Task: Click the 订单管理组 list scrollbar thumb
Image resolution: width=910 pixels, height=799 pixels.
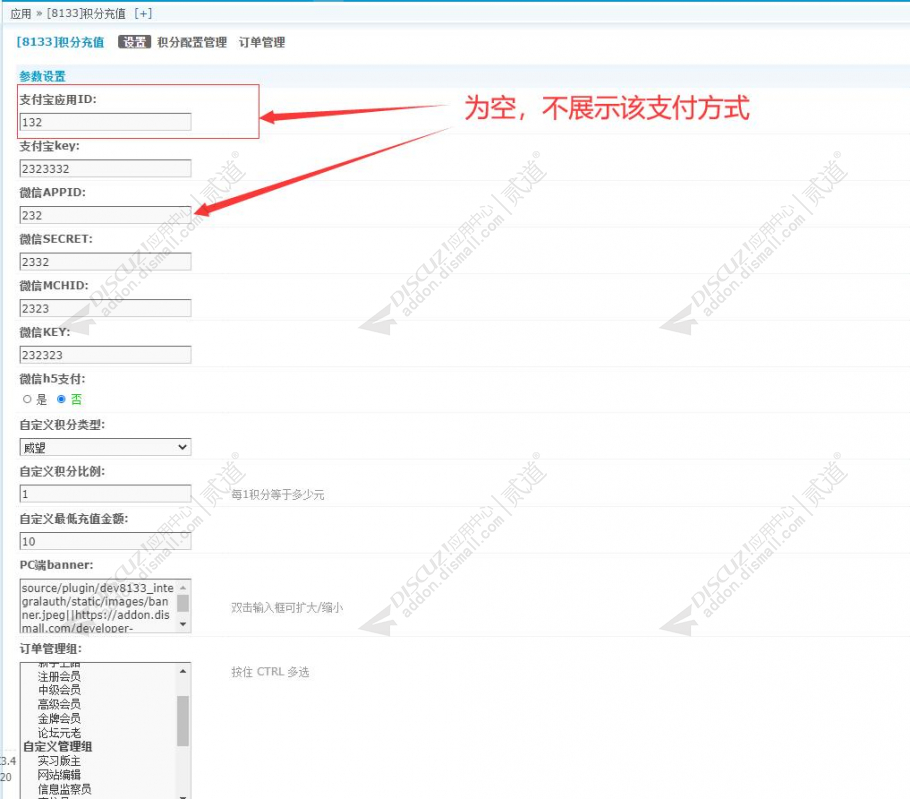Action: coord(183,721)
